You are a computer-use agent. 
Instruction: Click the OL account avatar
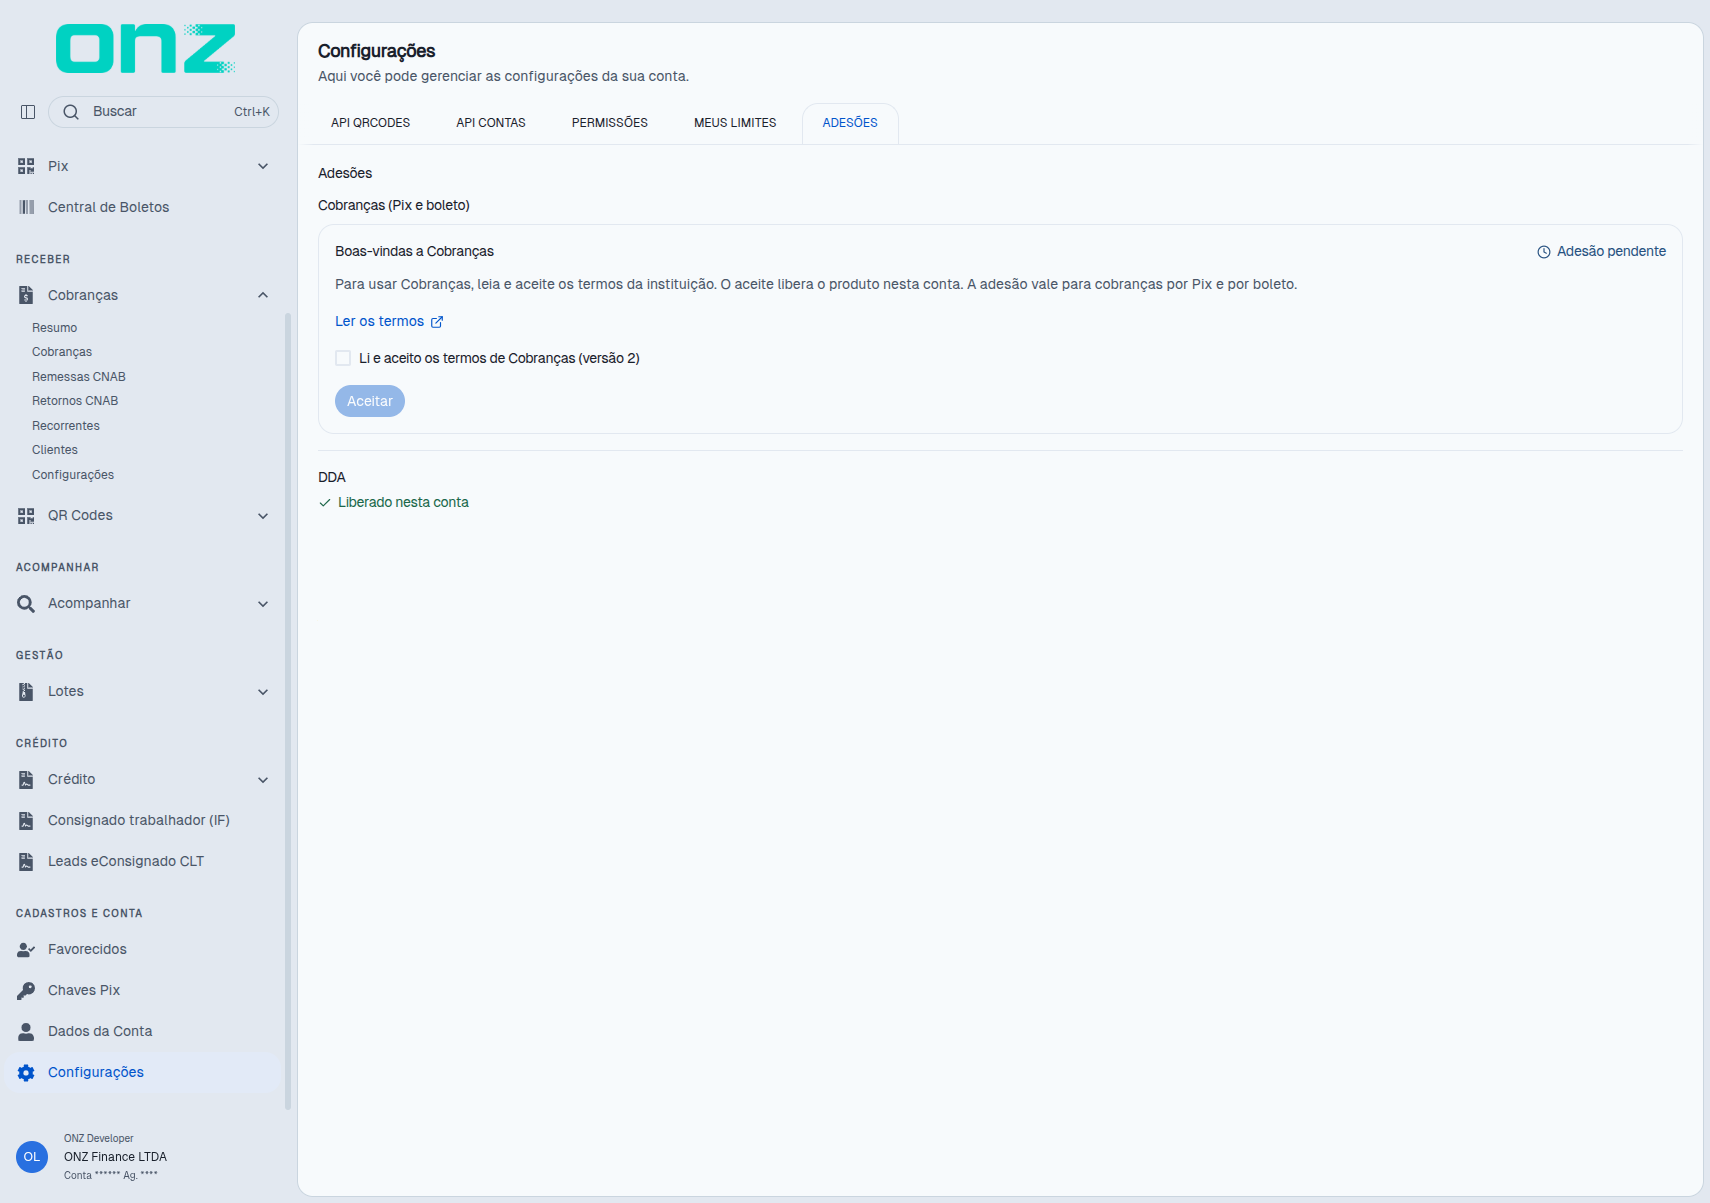pyautogui.click(x=32, y=1157)
